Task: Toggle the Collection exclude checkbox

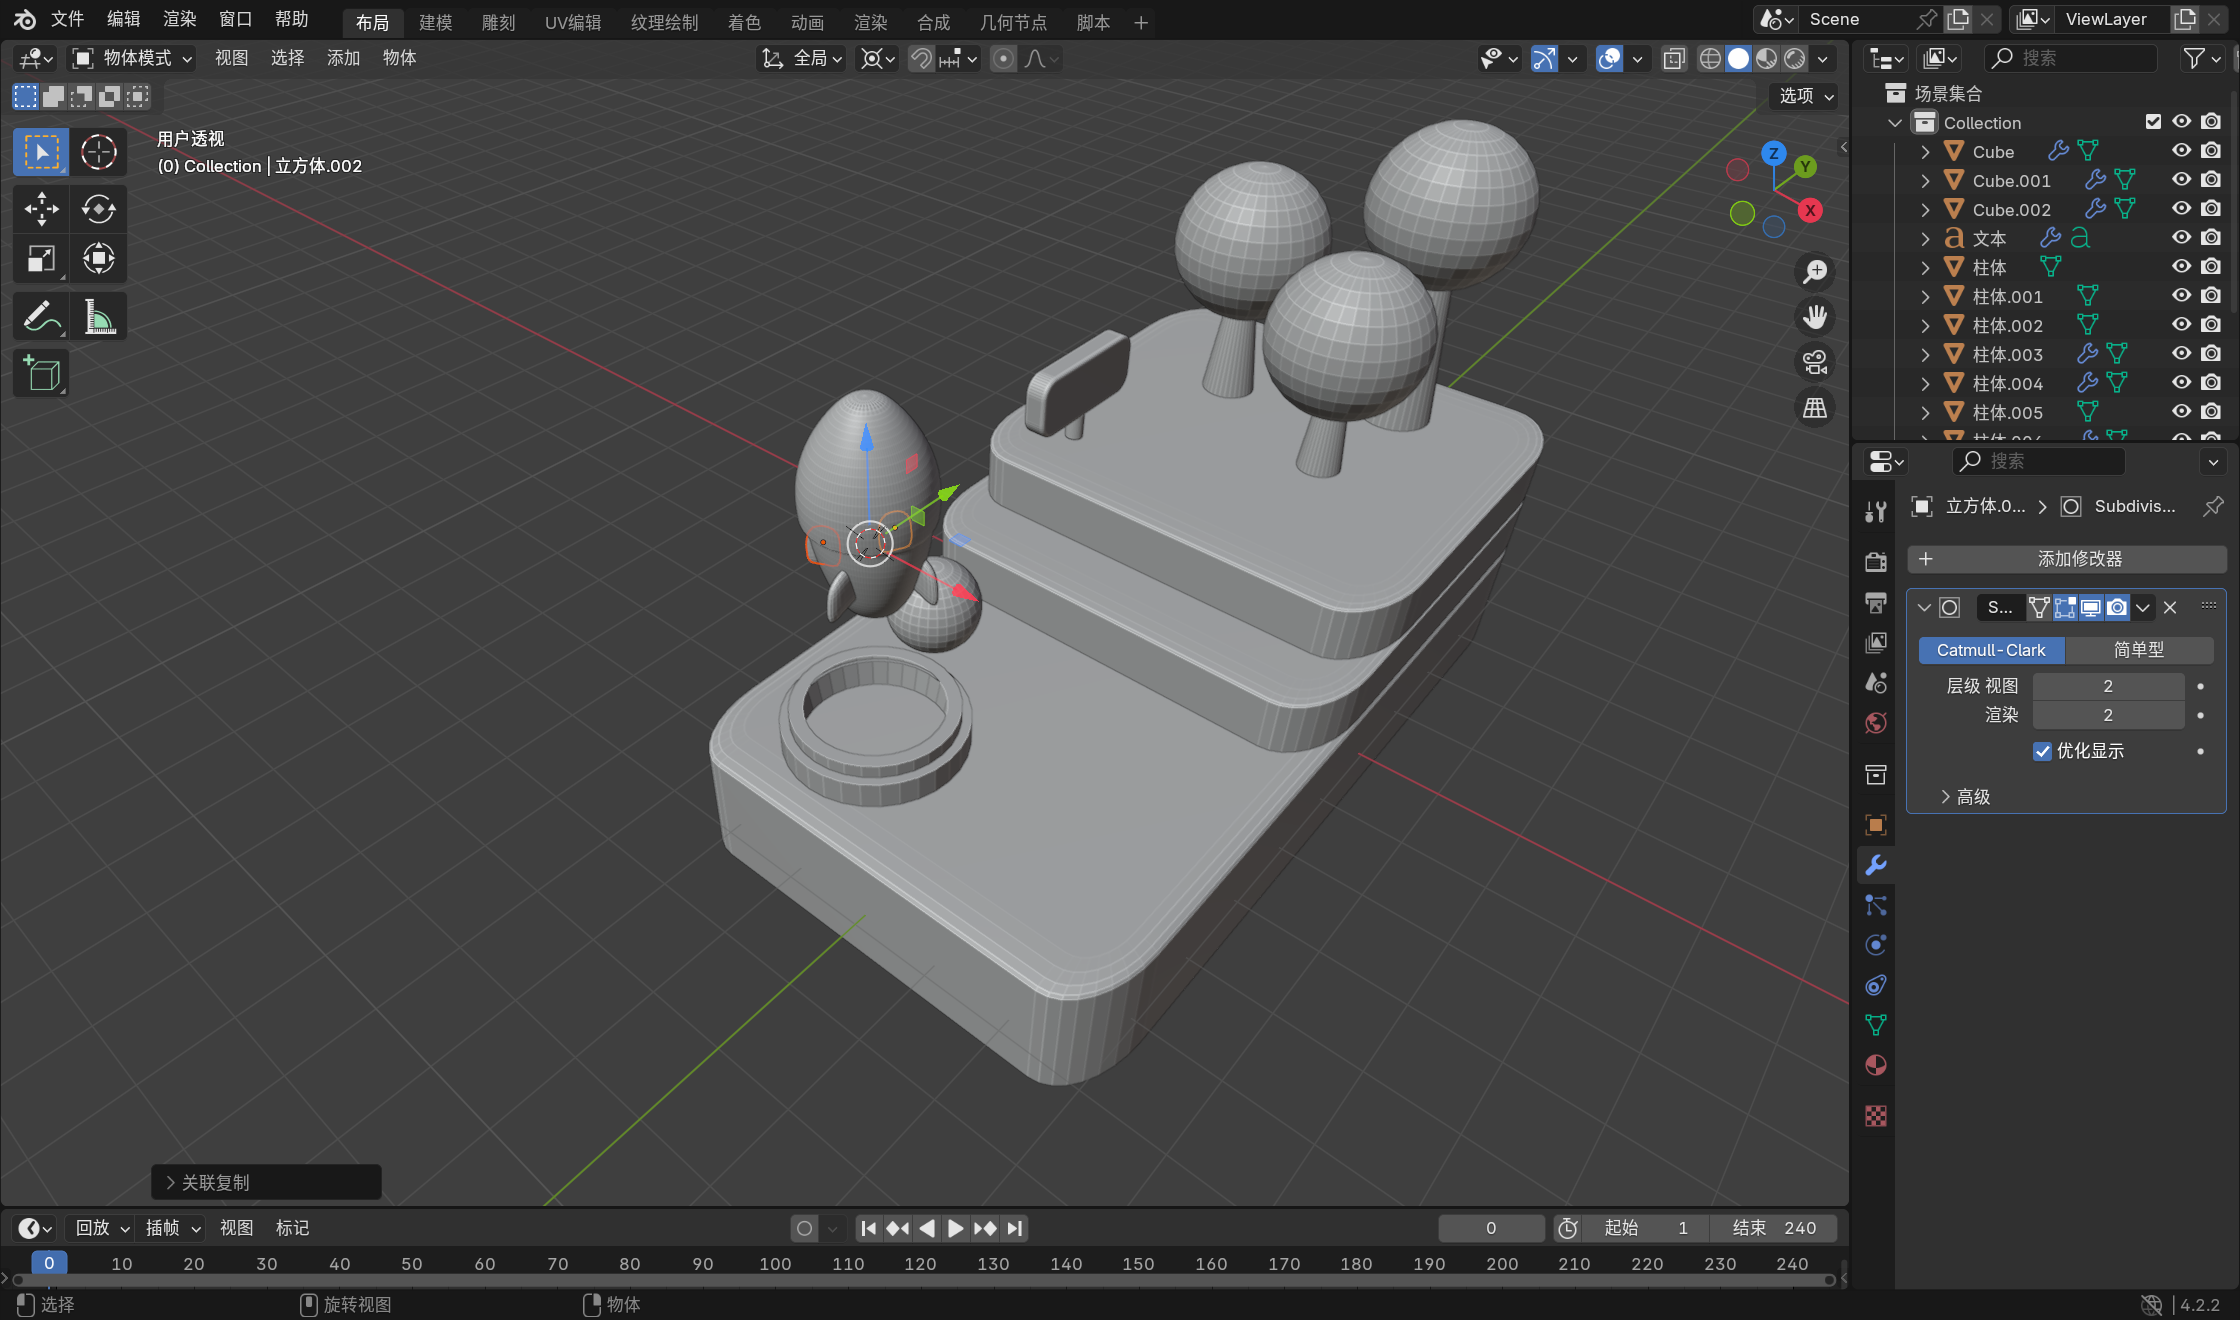Action: [x=2153, y=122]
